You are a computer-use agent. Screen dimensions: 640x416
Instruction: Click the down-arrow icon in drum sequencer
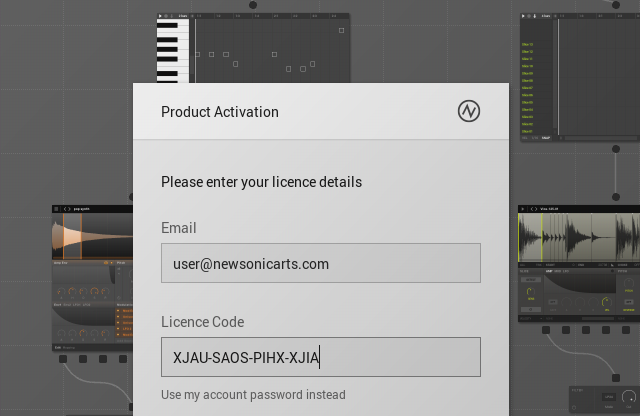click(x=535, y=16)
